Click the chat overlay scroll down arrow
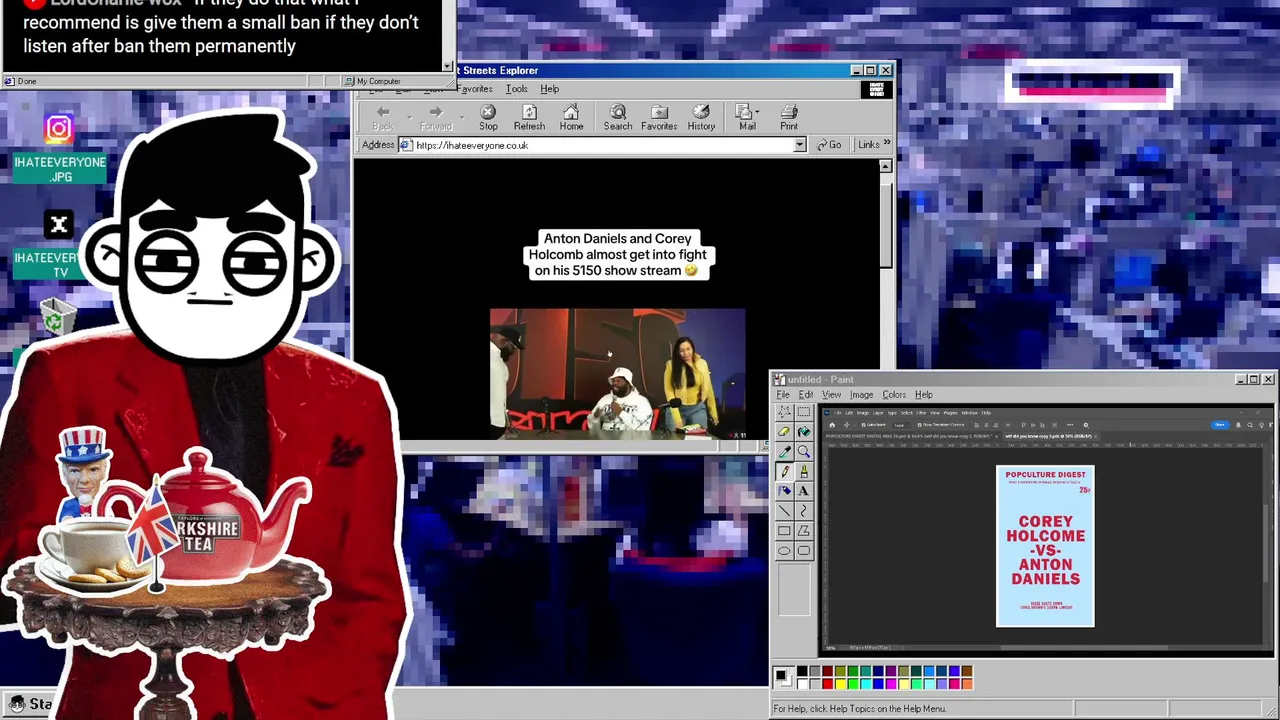 click(448, 66)
